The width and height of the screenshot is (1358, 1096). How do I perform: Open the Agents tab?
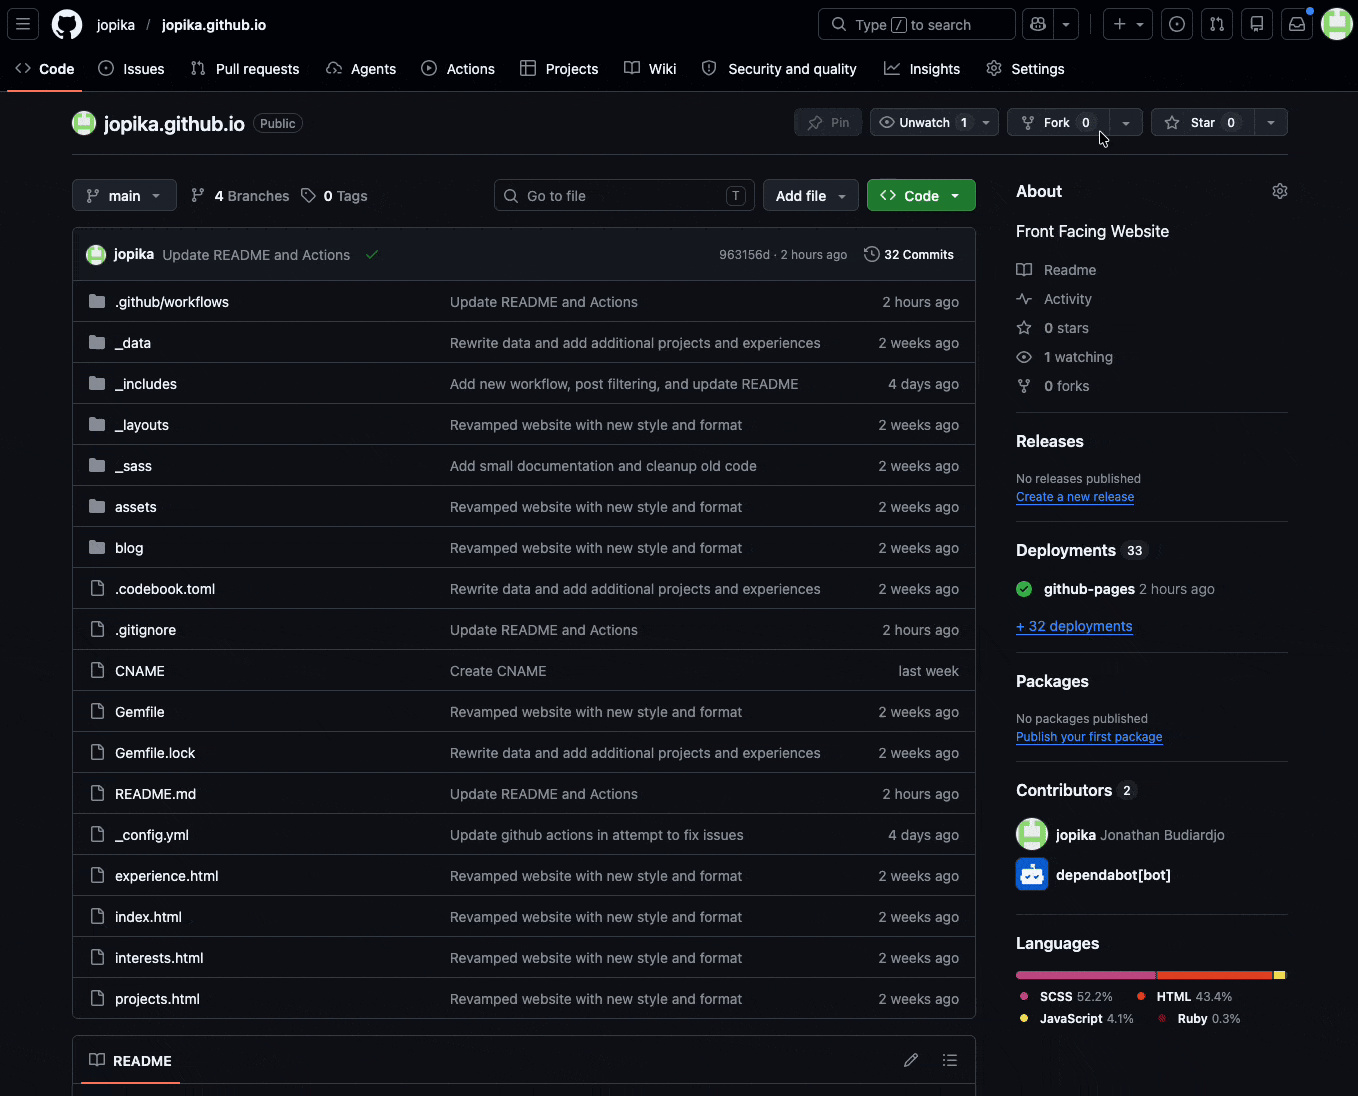point(361,69)
